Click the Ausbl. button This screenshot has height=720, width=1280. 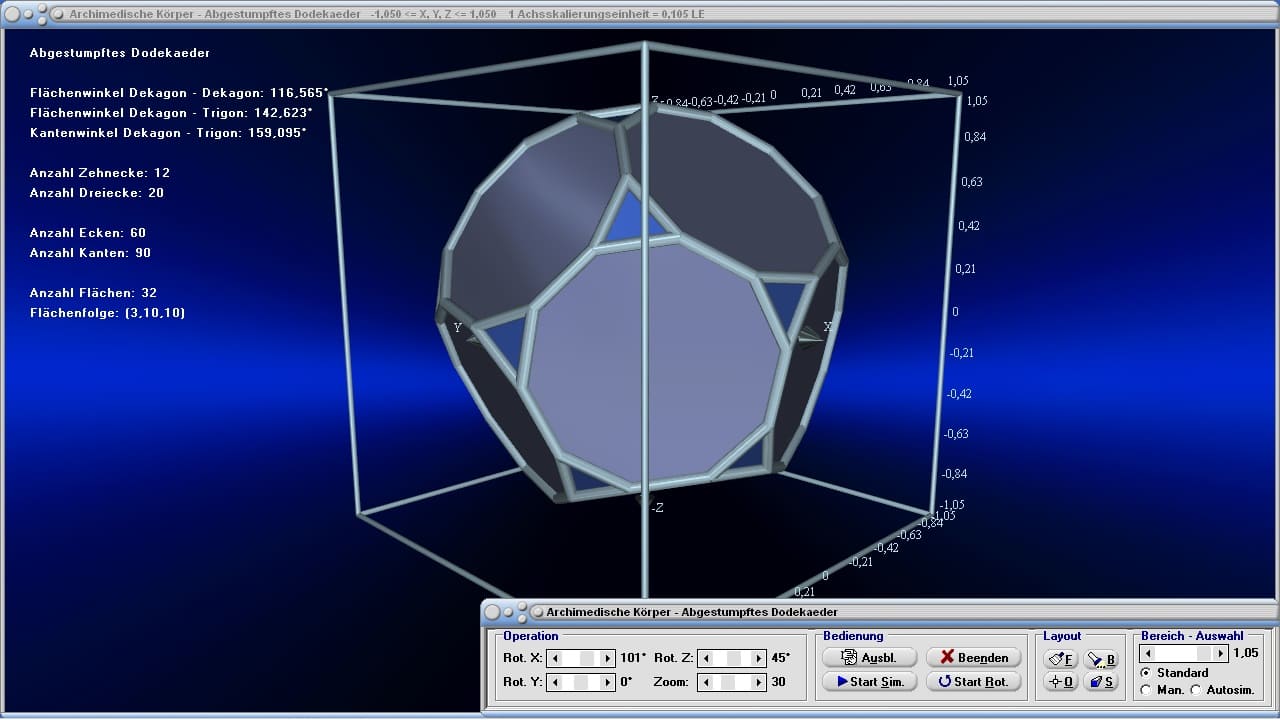click(869, 657)
